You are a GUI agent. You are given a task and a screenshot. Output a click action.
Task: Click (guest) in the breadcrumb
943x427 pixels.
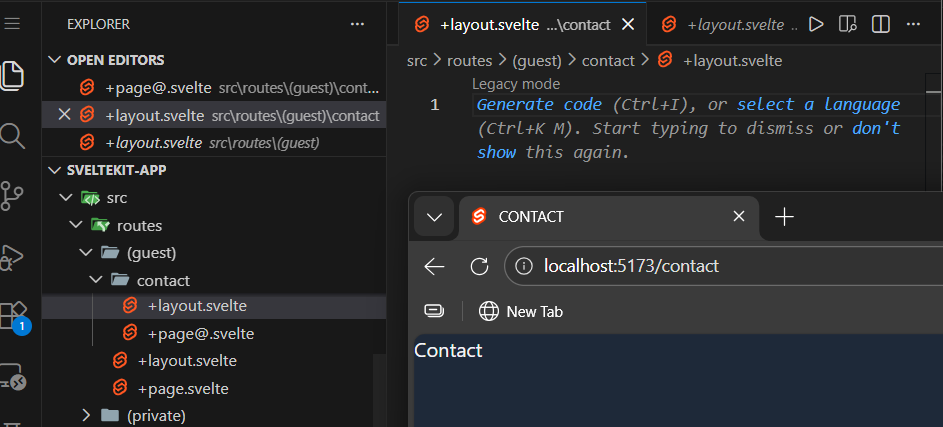tap(536, 61)
